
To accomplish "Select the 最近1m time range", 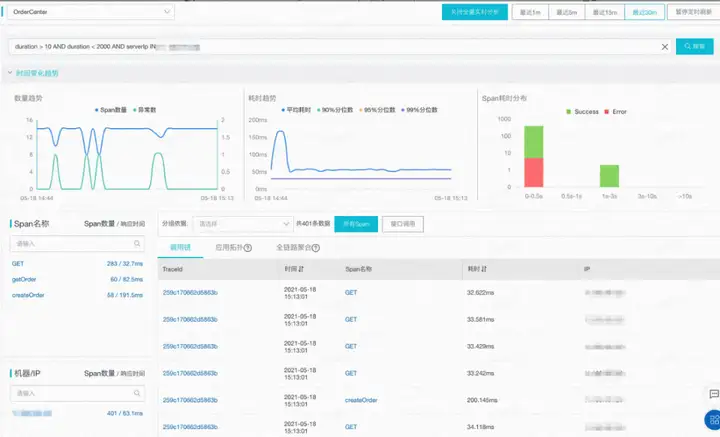I will [530, 12].
